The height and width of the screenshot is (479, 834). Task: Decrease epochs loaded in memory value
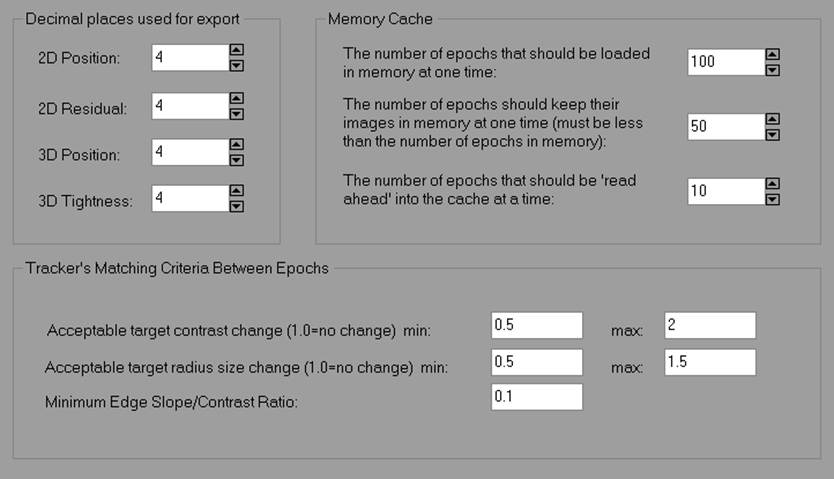(x=772, y=70)
